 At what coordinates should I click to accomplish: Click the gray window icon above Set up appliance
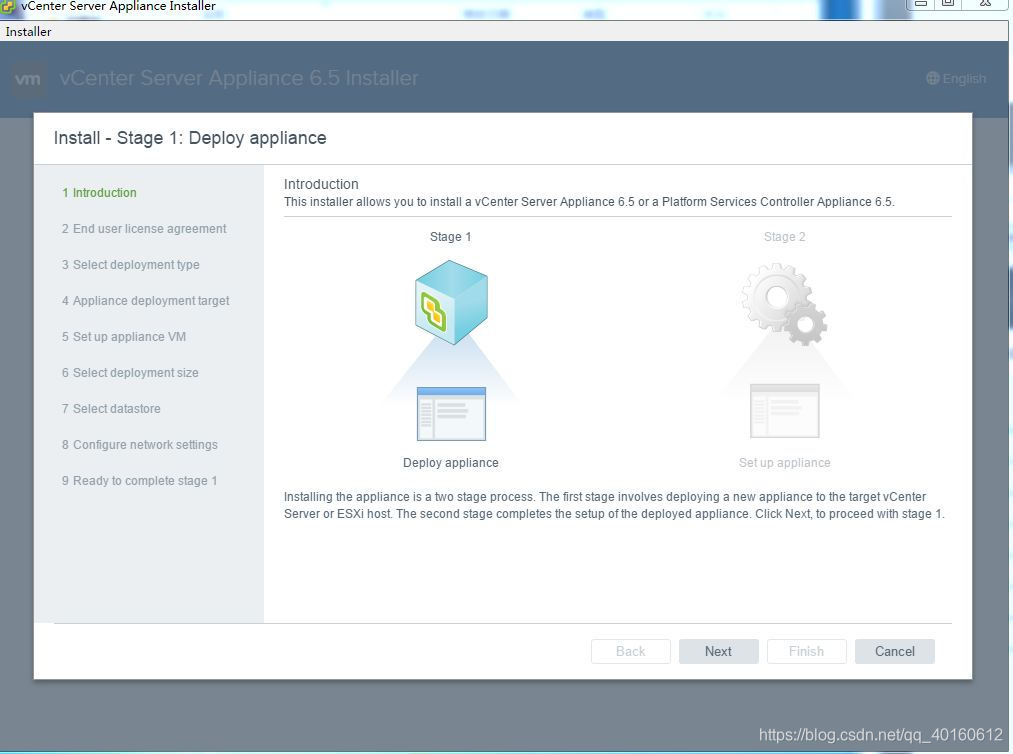tap(784, 411)
